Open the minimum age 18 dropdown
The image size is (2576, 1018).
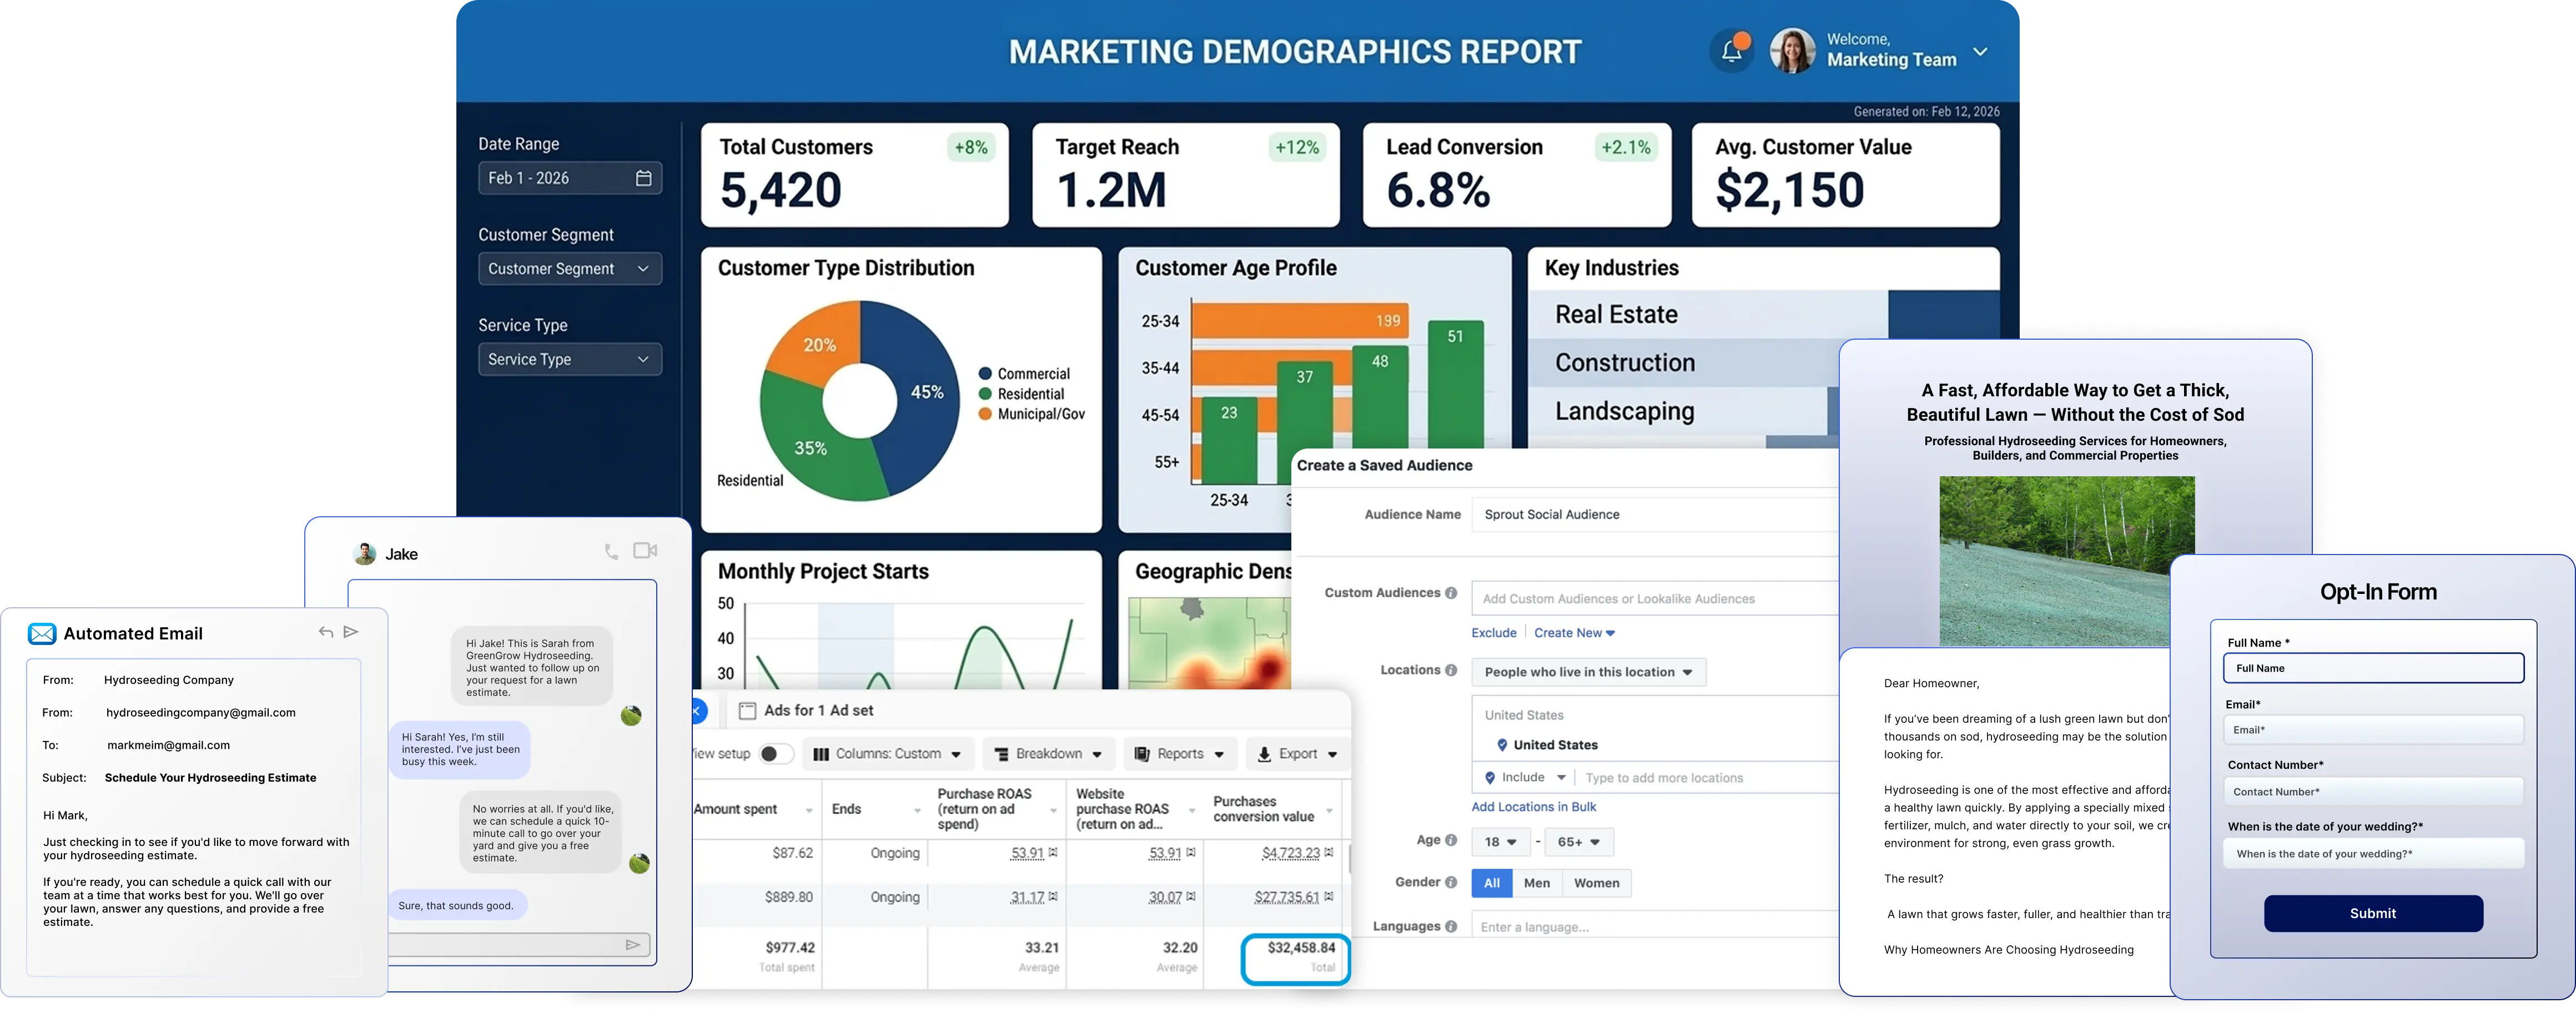(x=1500, y=842)
